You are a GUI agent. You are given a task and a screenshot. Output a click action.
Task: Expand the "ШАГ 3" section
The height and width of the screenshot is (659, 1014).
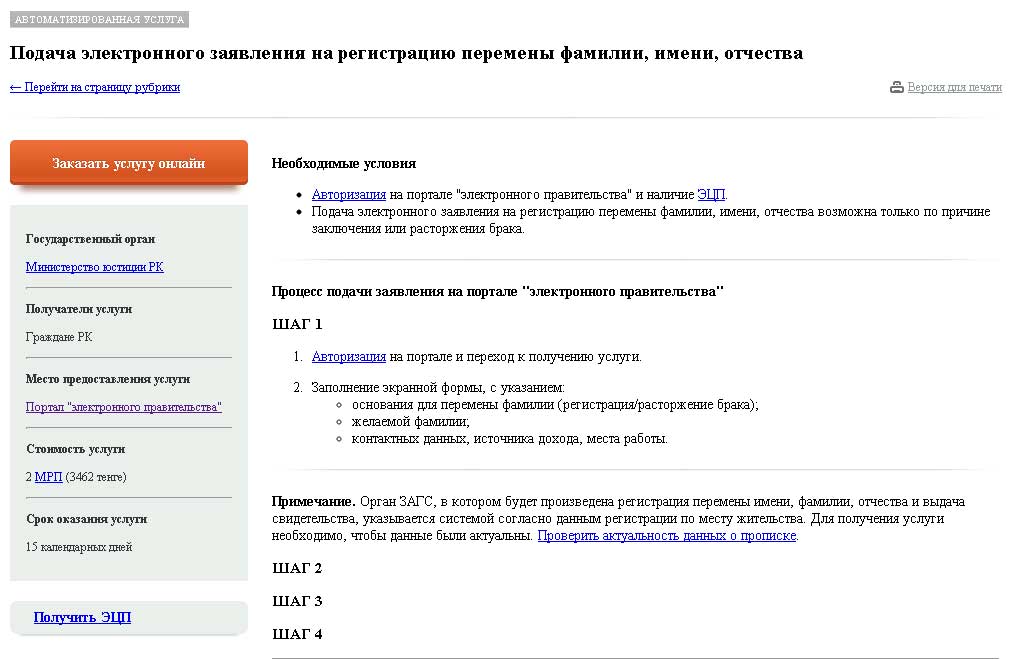pos(297,601)
